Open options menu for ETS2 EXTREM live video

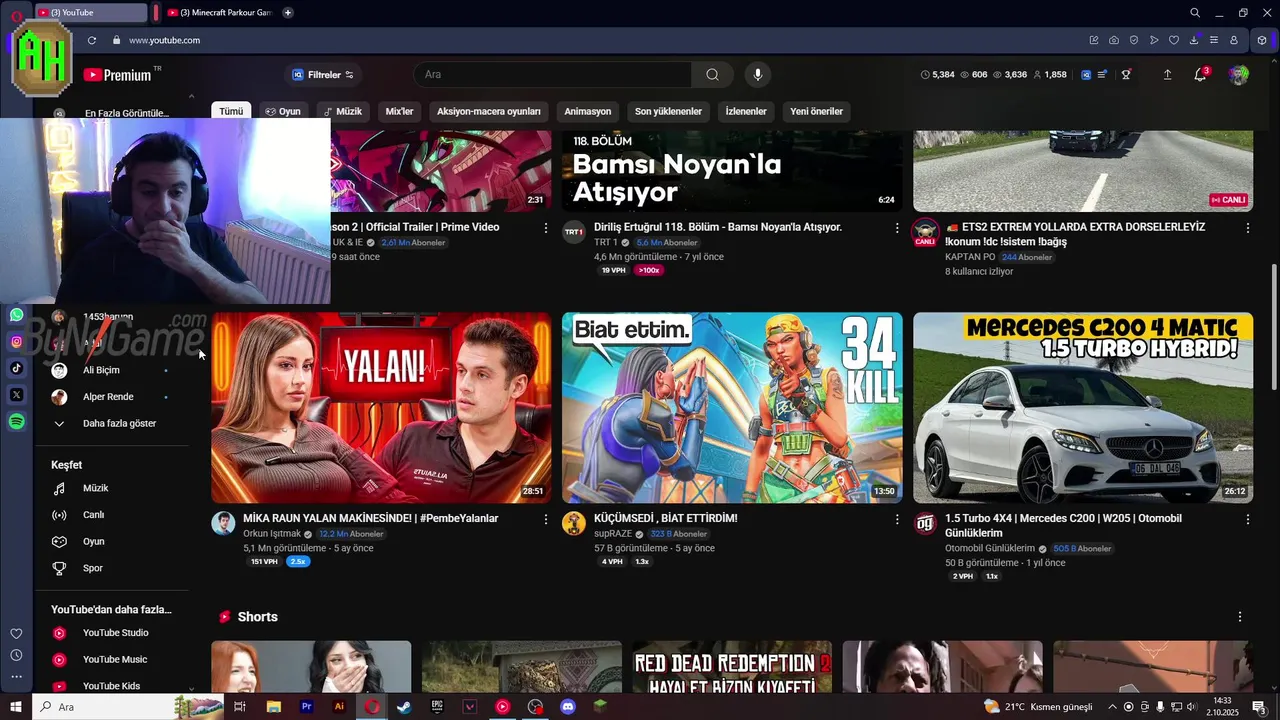click(1247, 228)
